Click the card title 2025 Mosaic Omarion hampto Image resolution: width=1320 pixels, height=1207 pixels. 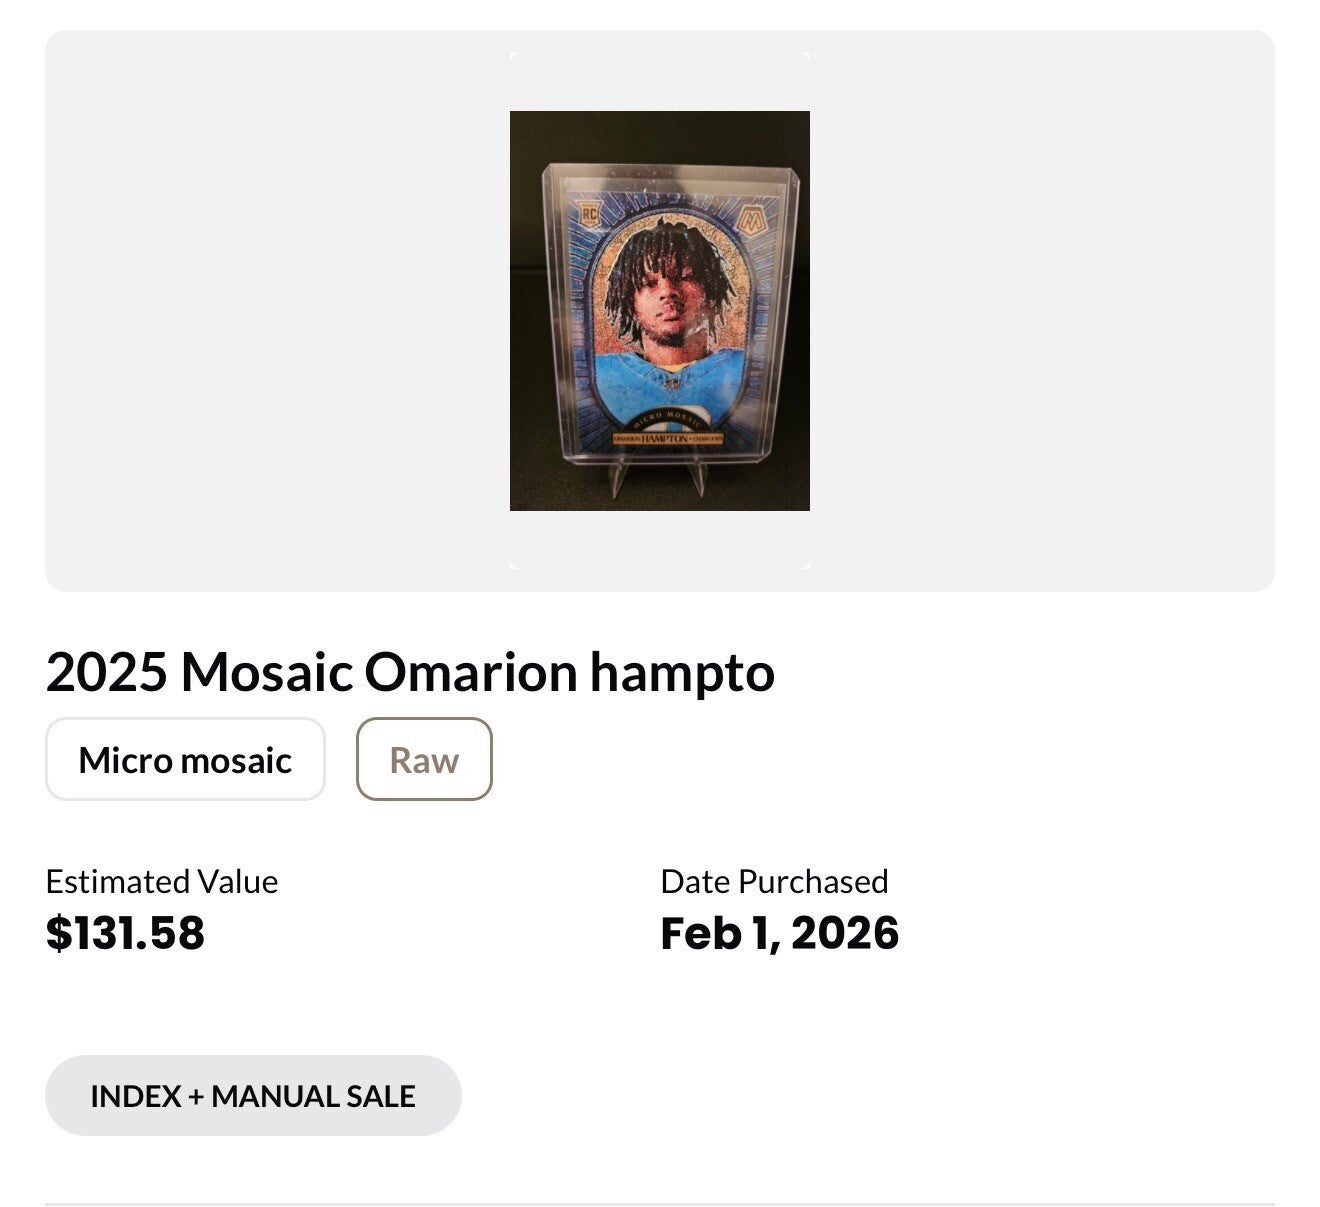point(410,672)
